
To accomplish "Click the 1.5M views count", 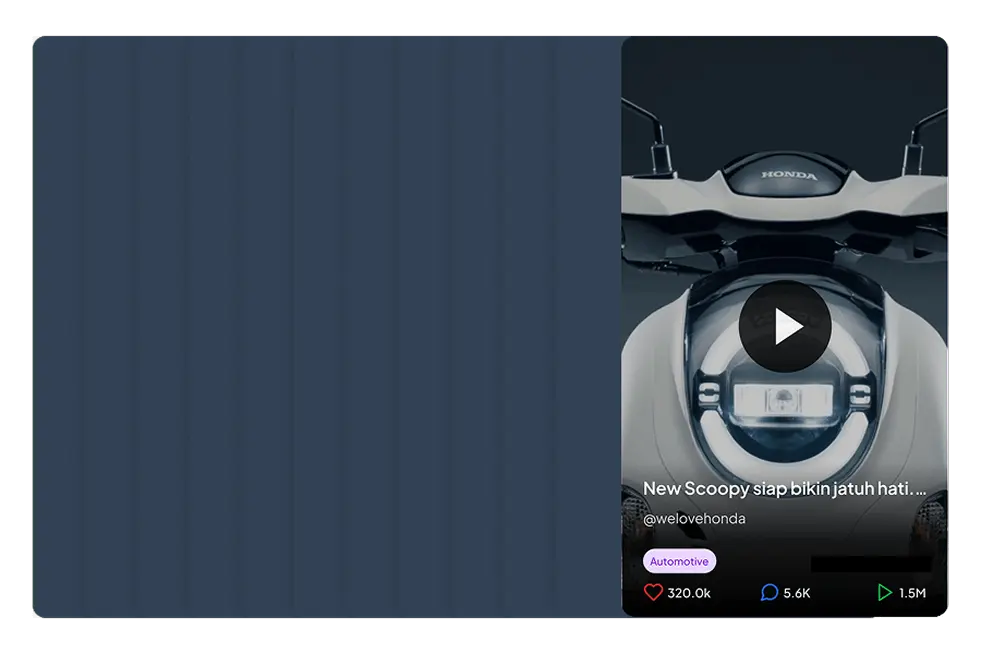I will (912, 593).
